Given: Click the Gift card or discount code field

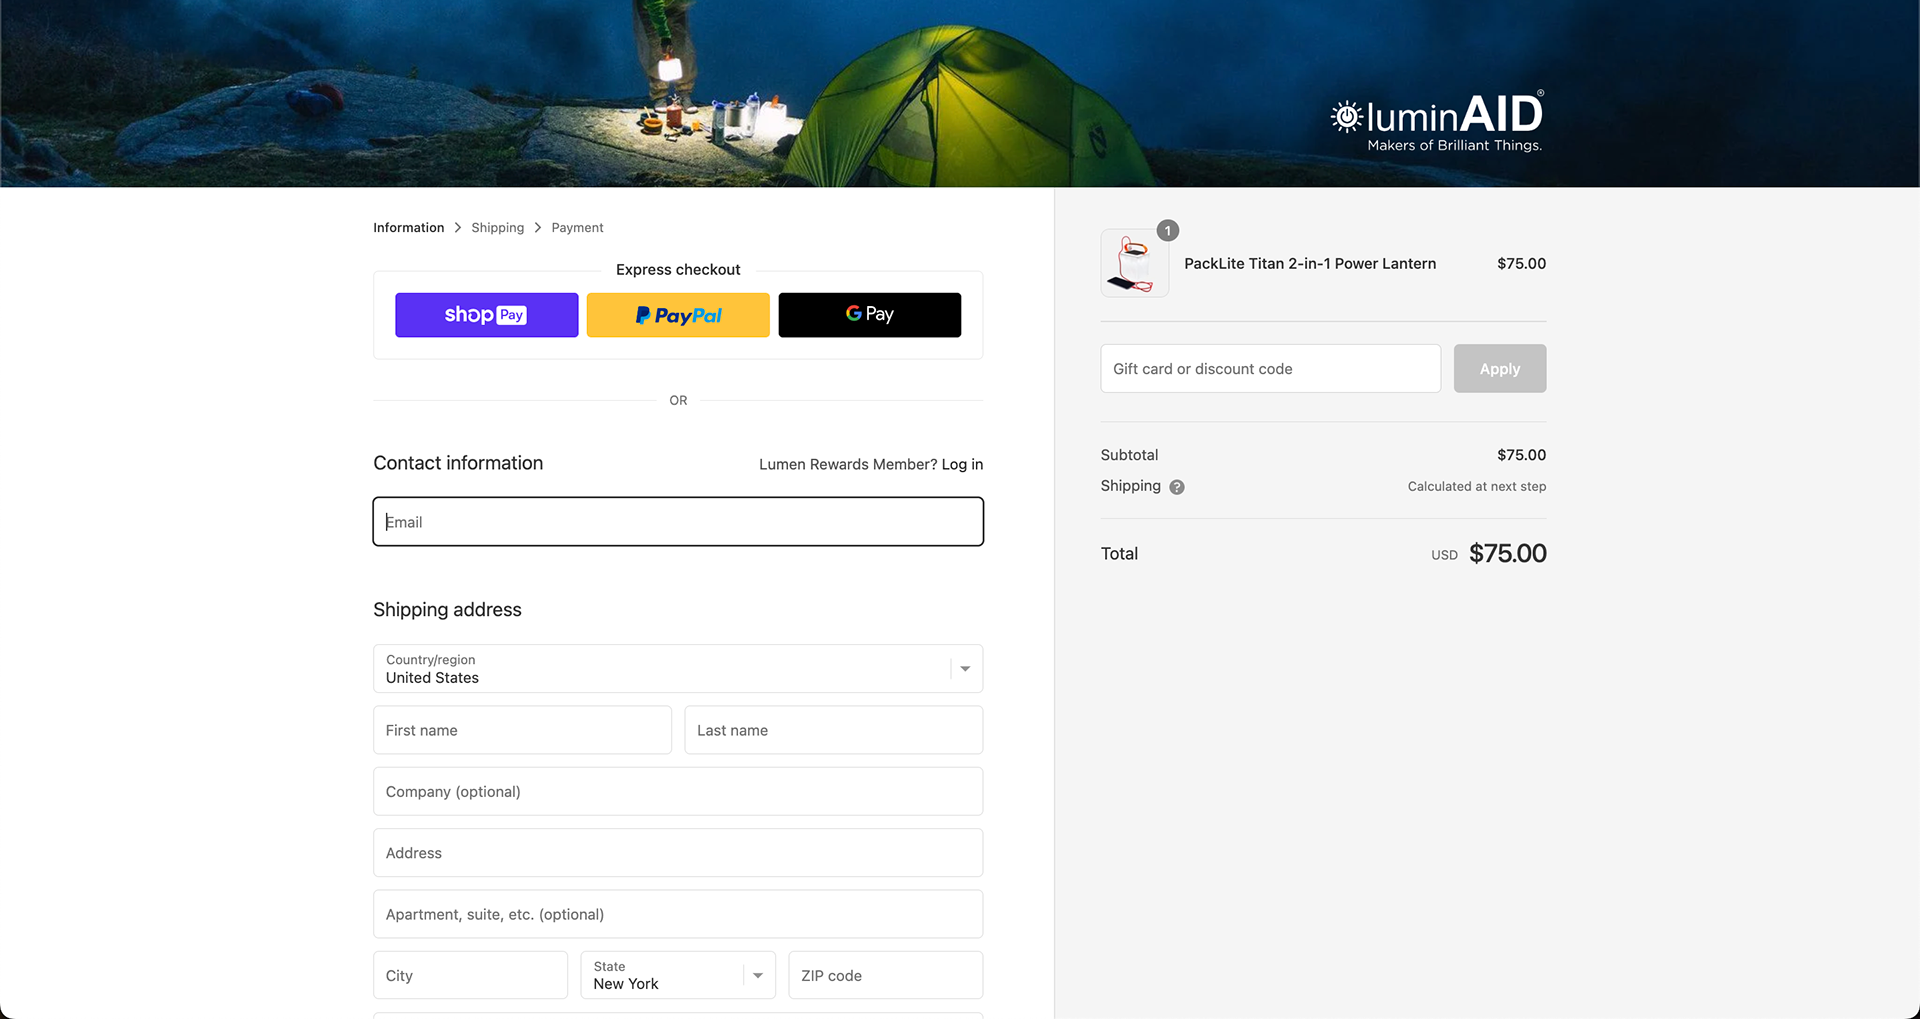Looking at the screenshot, I should pyautogui.click(x=1270, y=369).
